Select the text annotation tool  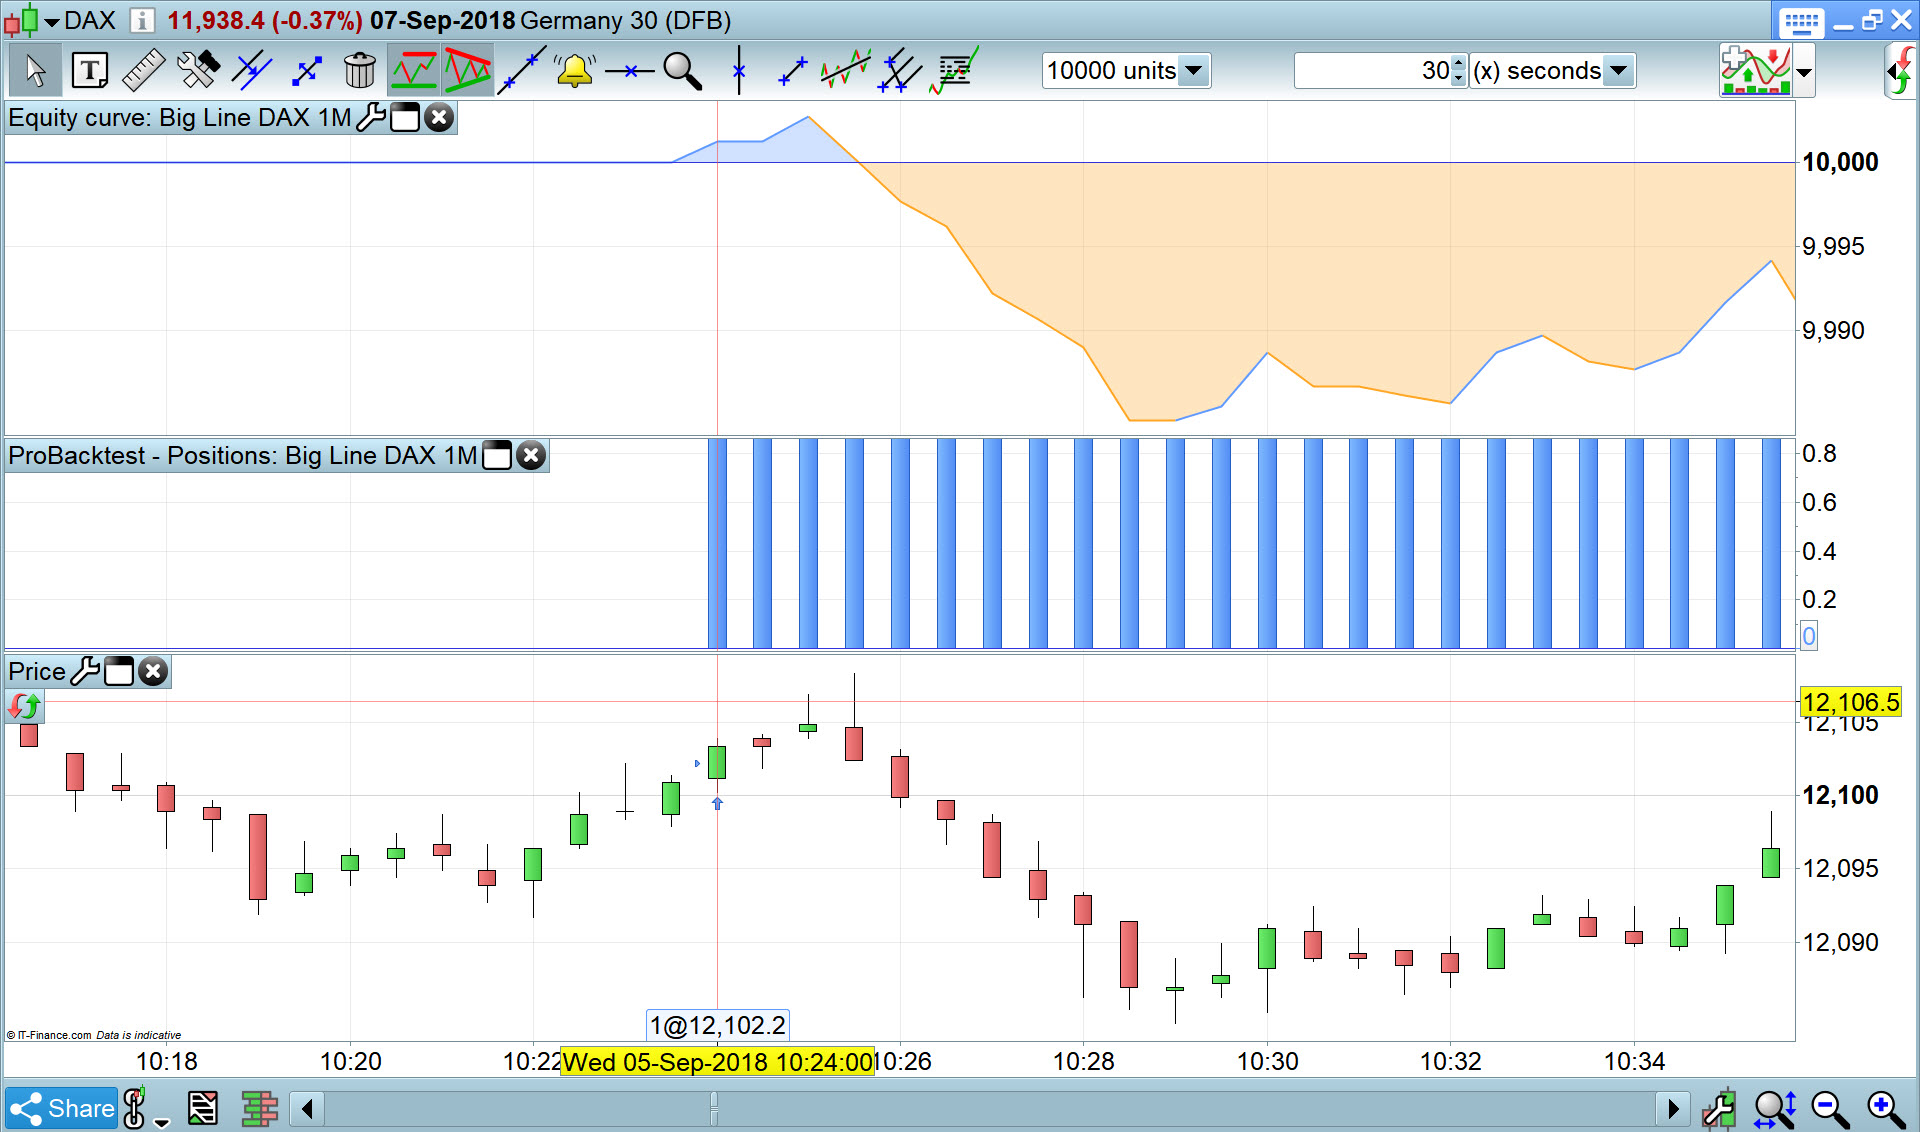[90, 71]
